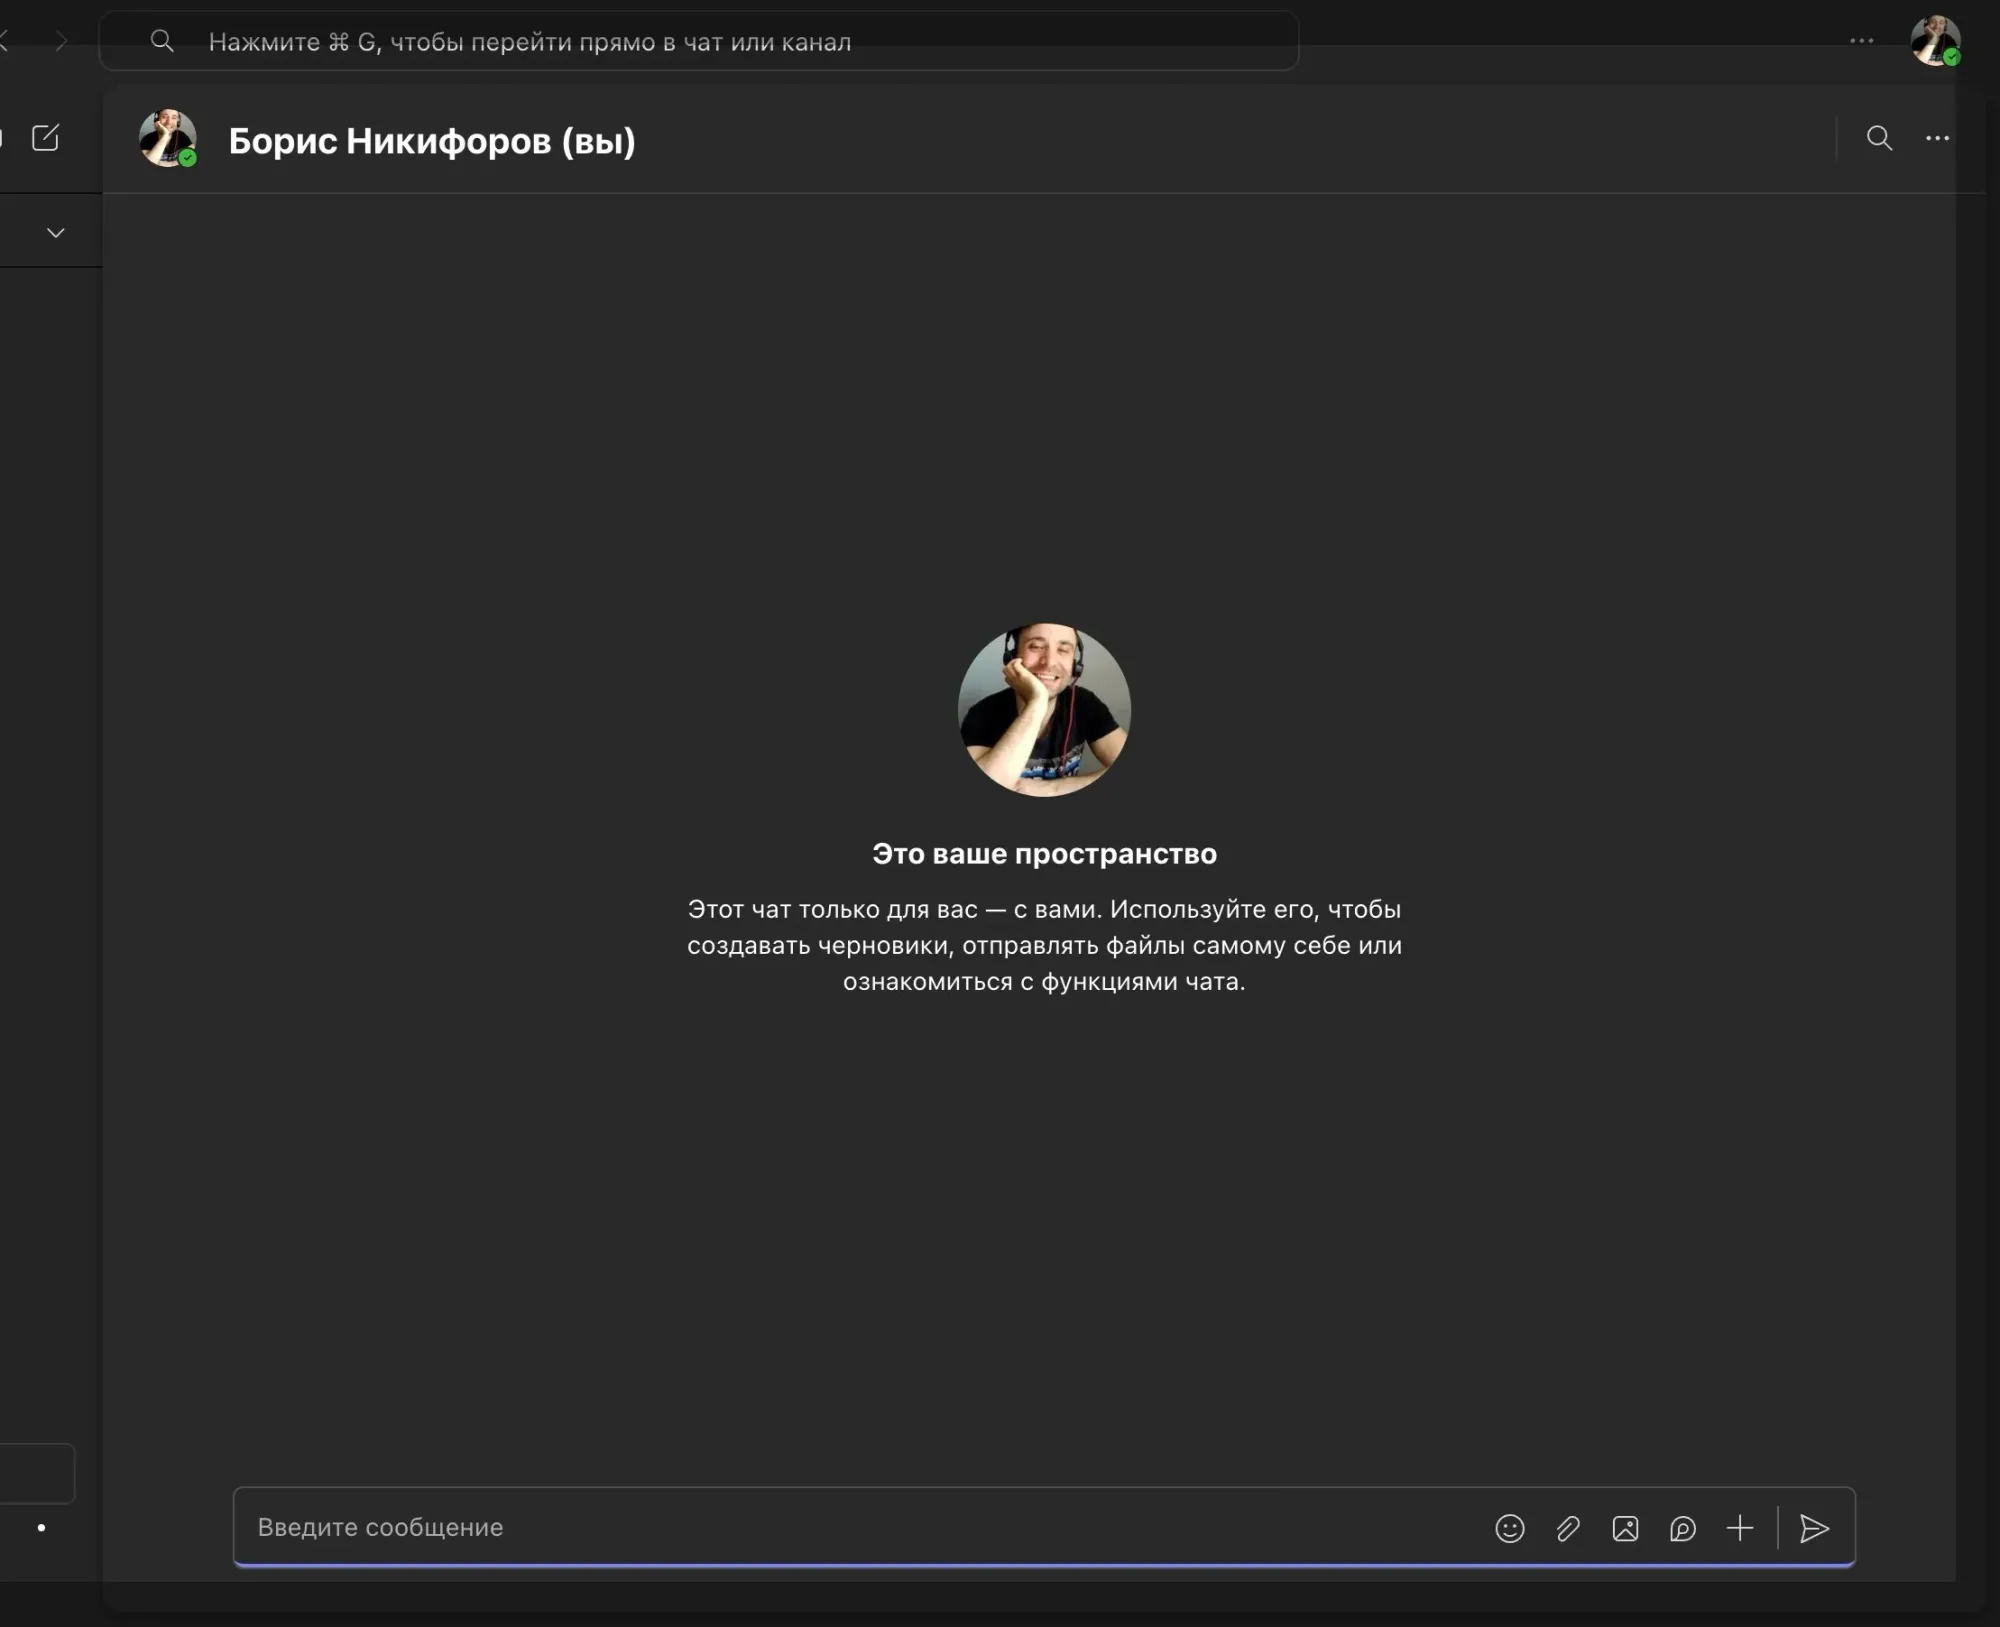Open chat more options ellipsis in header
The height and width of the screenshot is (1627, 2000).
pyautogui.click(x=1937, y=138)
